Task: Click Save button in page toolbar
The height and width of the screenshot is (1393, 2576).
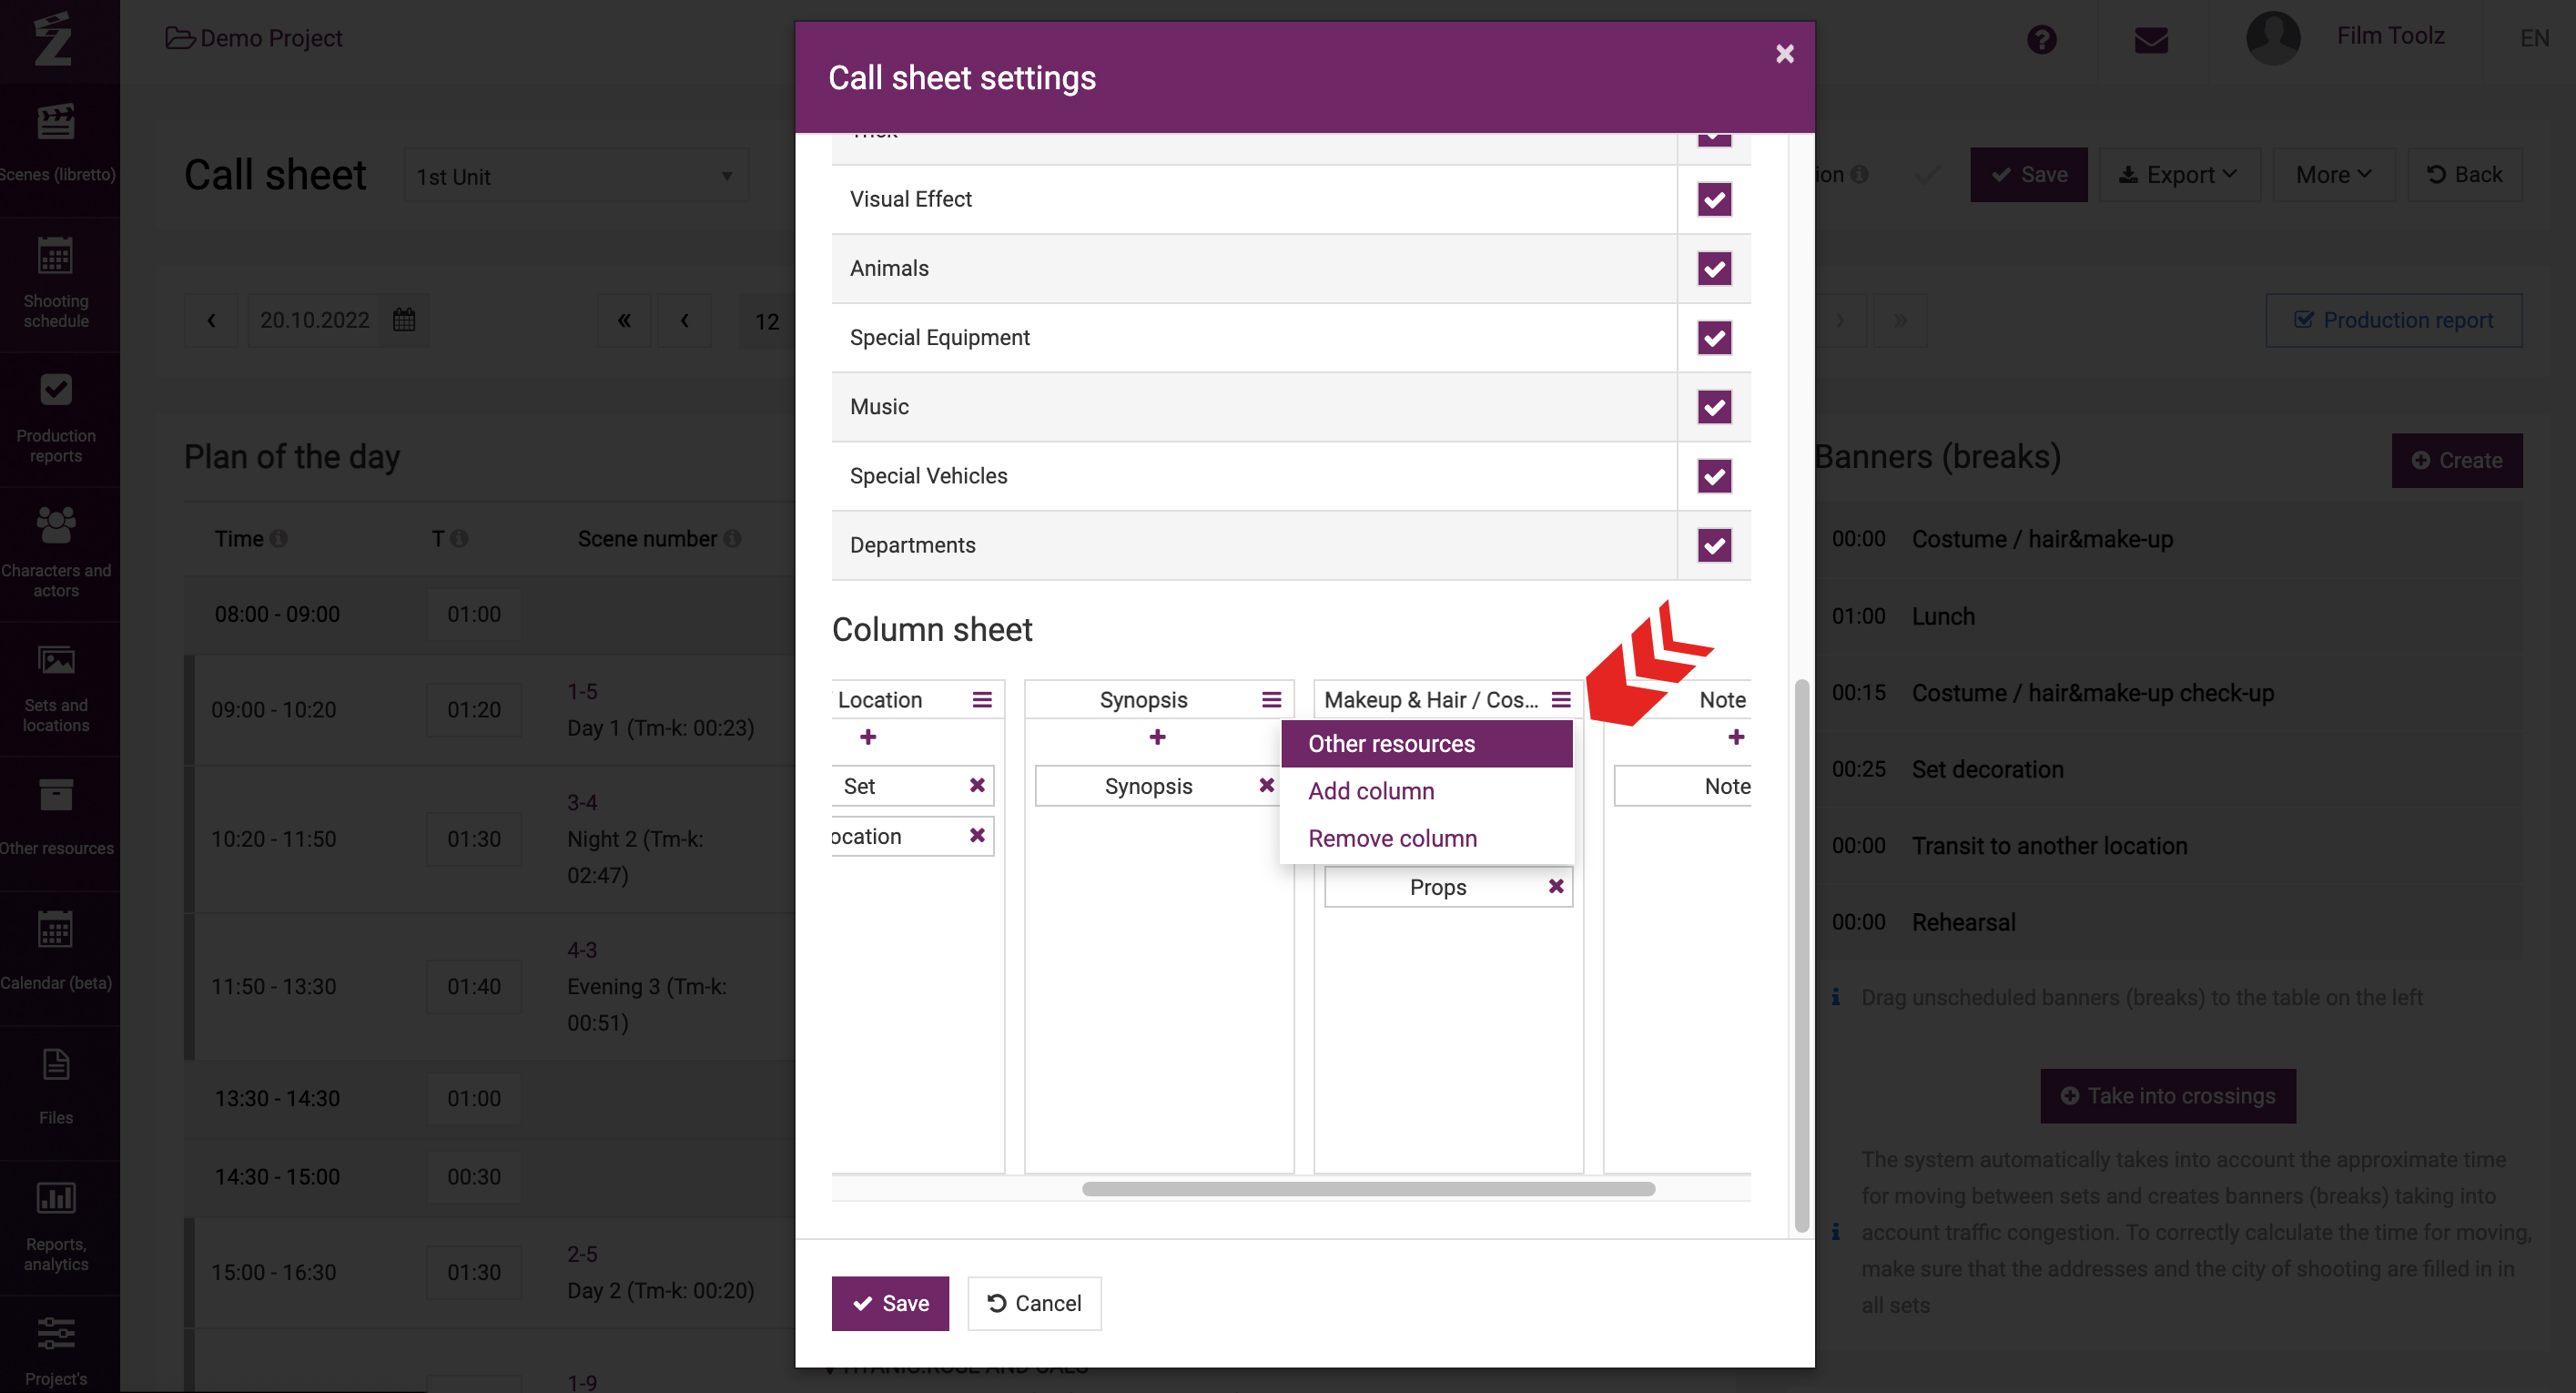Action: tap(2029, 174)
